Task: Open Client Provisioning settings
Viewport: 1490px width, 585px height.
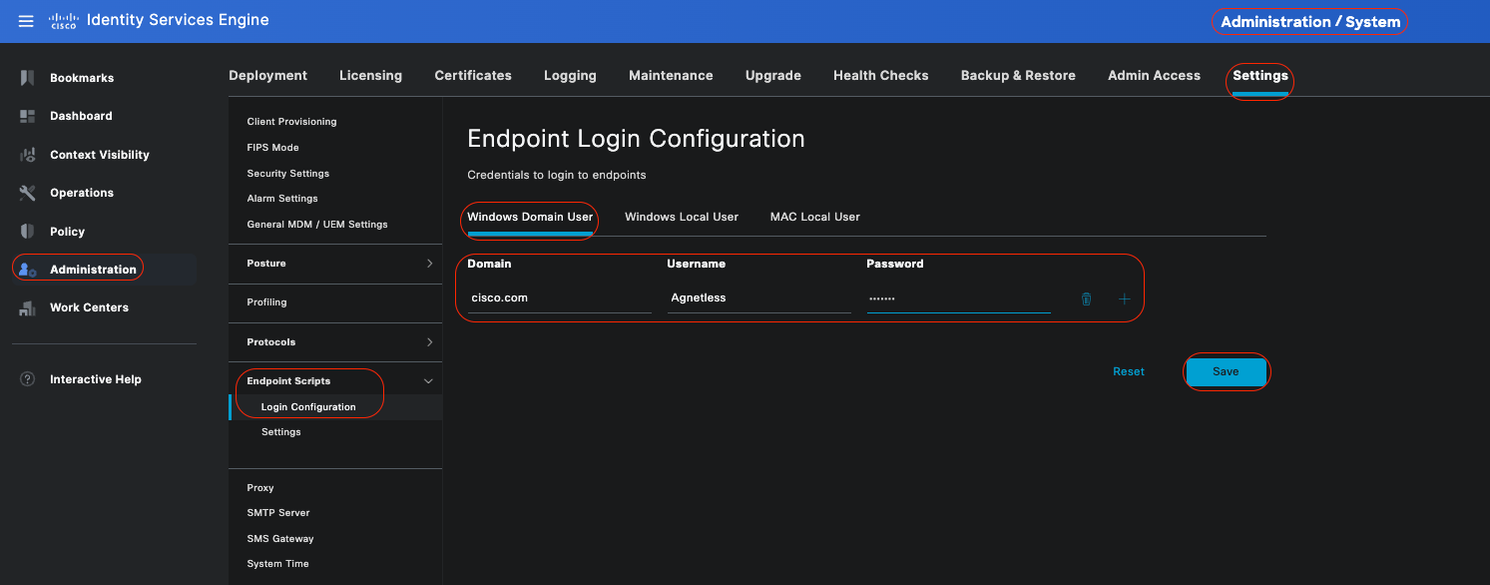Action: pyautogui.click(x=292, y=122)
